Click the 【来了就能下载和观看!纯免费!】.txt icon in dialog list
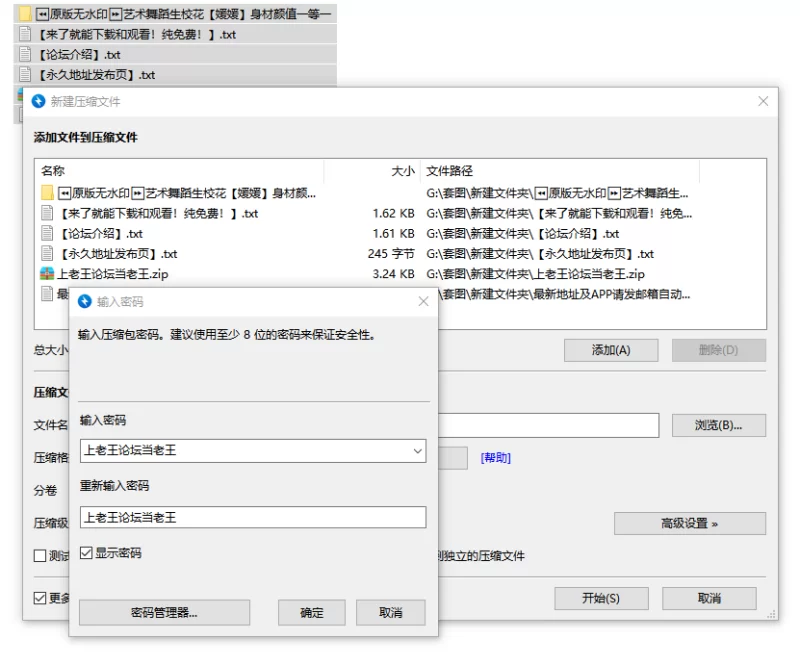This screenshot has width=800, height=665. [47, 213]
